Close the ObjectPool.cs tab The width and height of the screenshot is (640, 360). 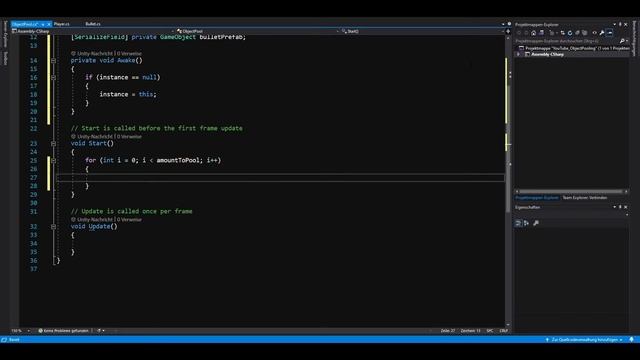(49, 24)
